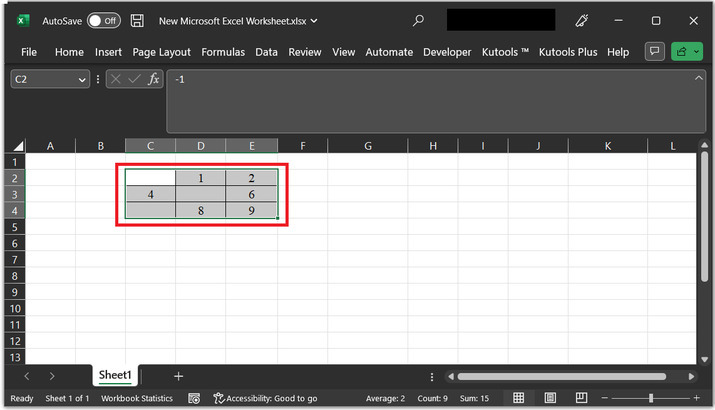Select row 5 header
Screen dimensions: 715x410
click(x=15, y=227)
